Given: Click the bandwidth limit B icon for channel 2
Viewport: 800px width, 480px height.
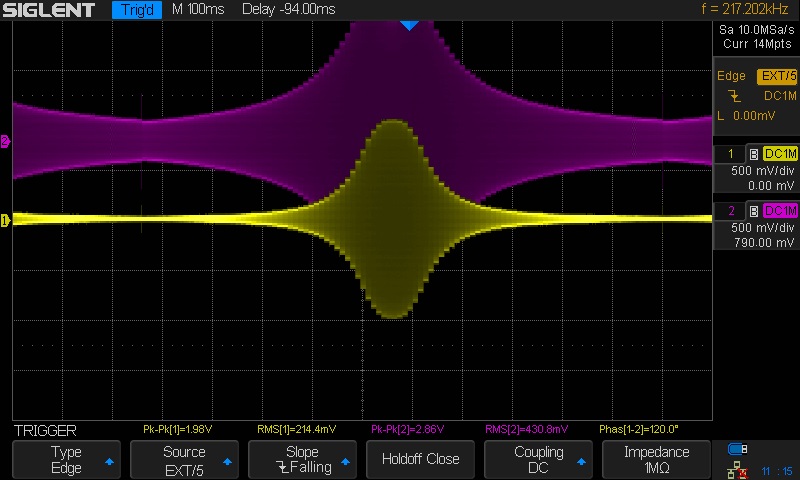Looking at the screenshot, I should point(753,210).
